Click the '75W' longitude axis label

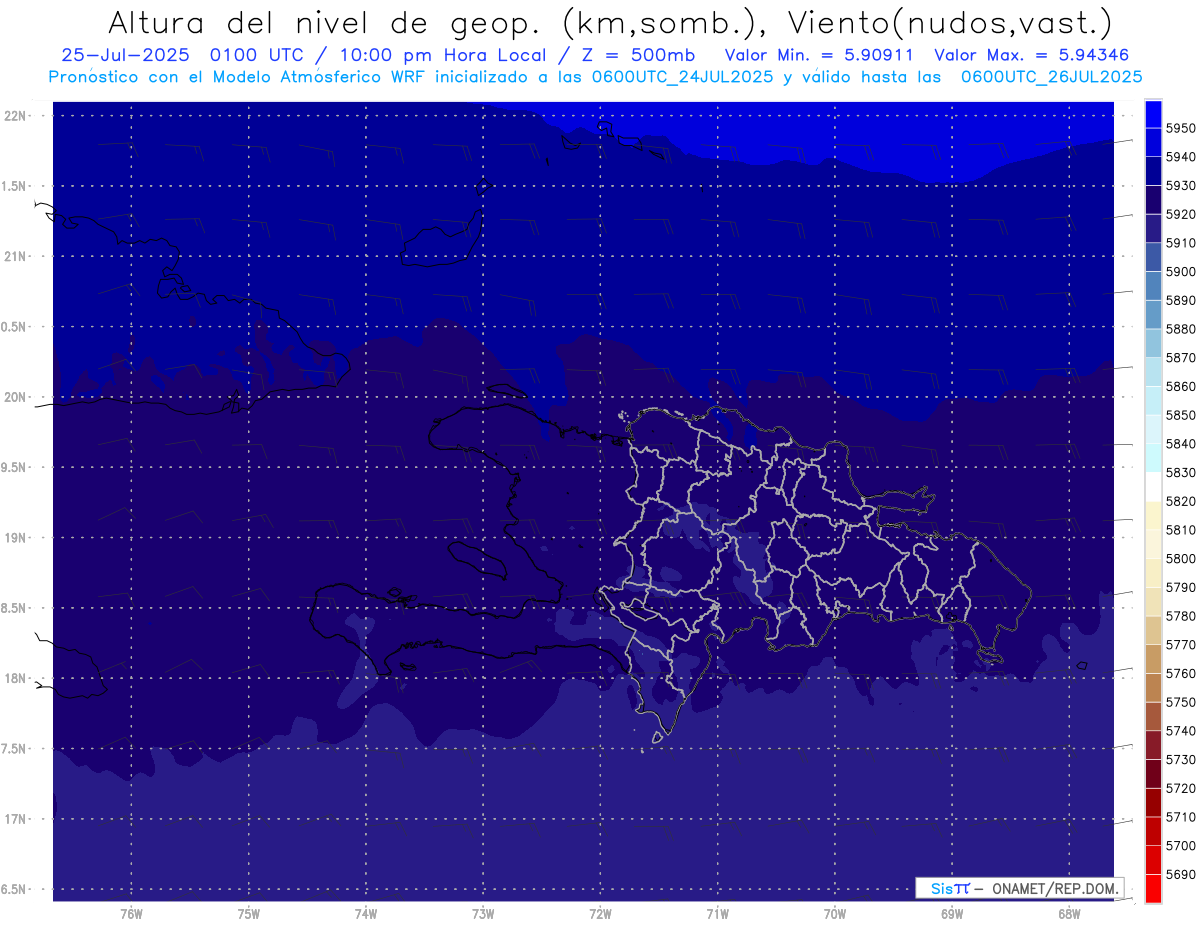249,914
